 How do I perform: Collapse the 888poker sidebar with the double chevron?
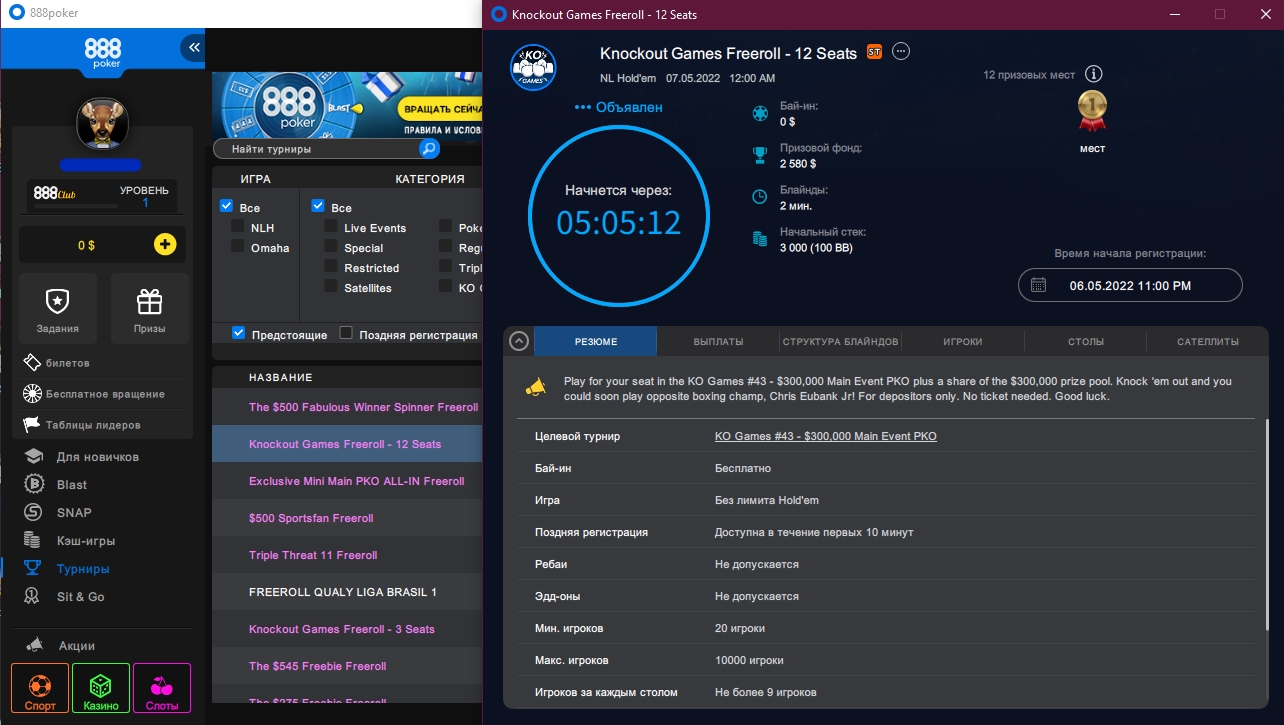[x=193, y=47]
